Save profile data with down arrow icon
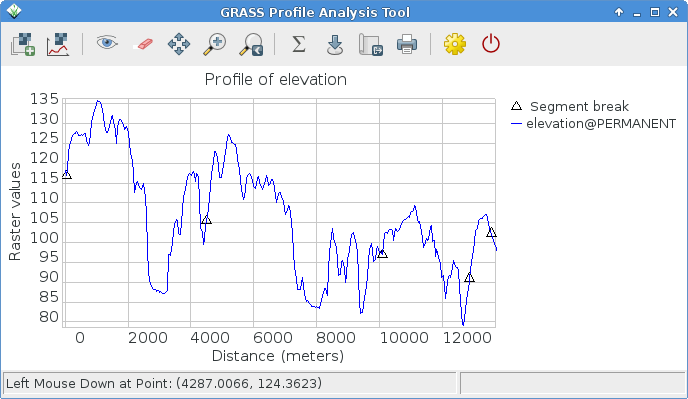Viewport: 688px width, 399px height. (335, 45)
